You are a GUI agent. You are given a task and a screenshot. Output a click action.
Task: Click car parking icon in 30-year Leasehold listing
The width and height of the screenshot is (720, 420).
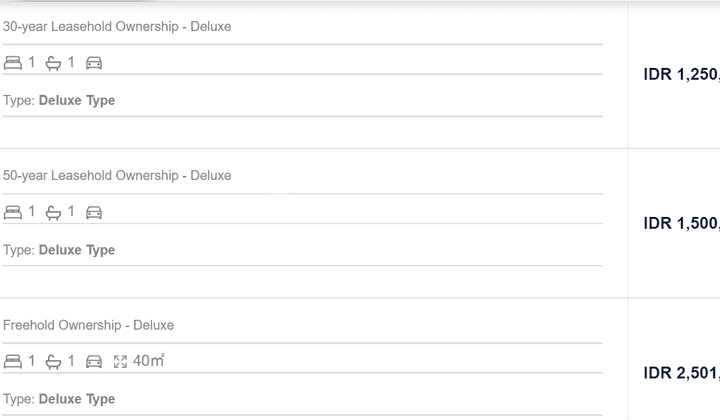click(x=94, y=63)
